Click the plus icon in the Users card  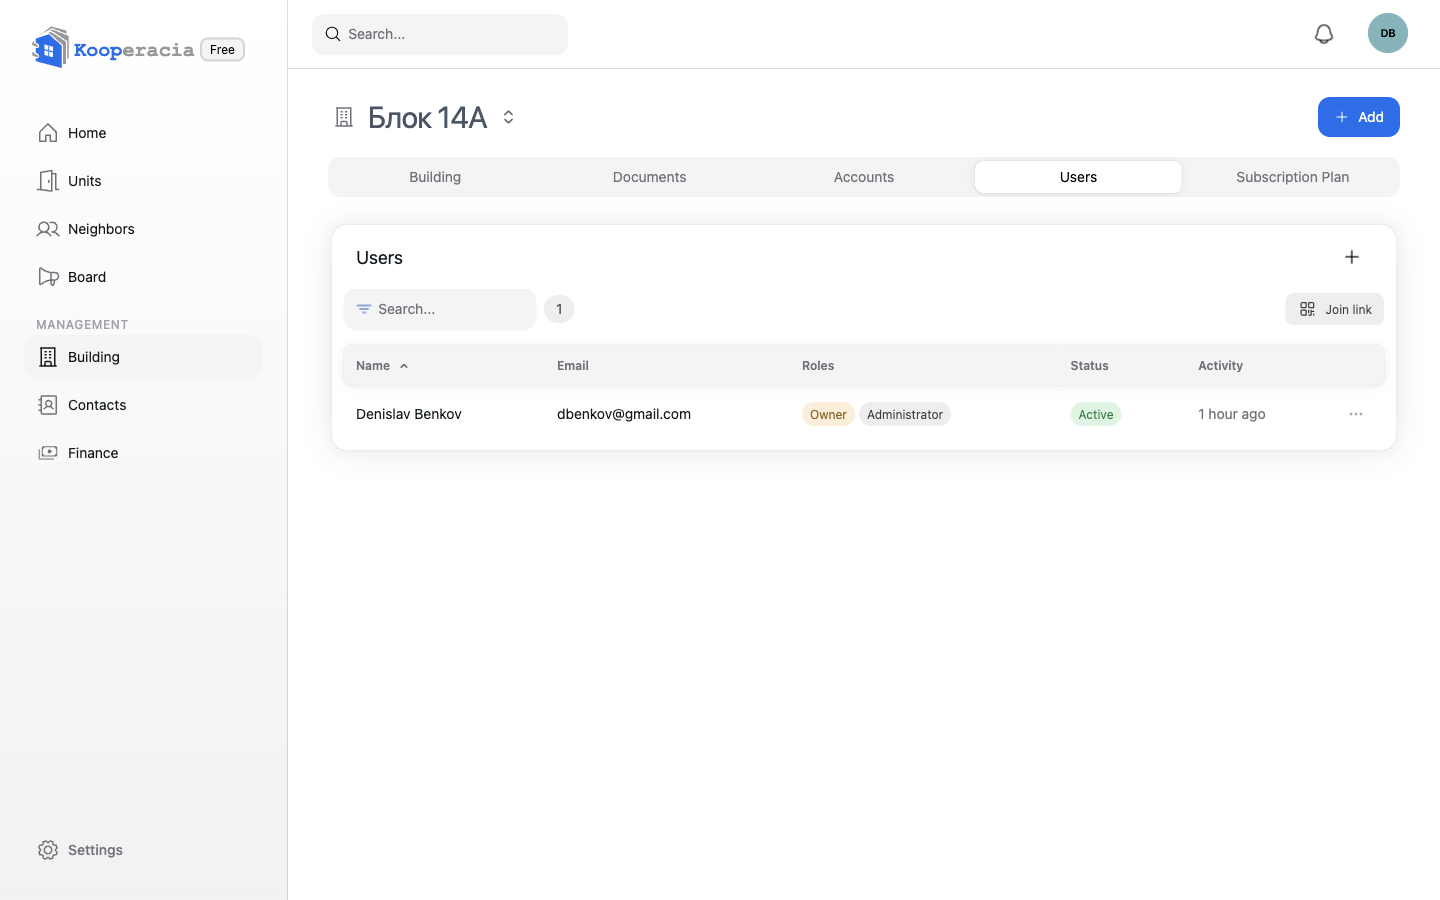click(x=1352, y=257)
